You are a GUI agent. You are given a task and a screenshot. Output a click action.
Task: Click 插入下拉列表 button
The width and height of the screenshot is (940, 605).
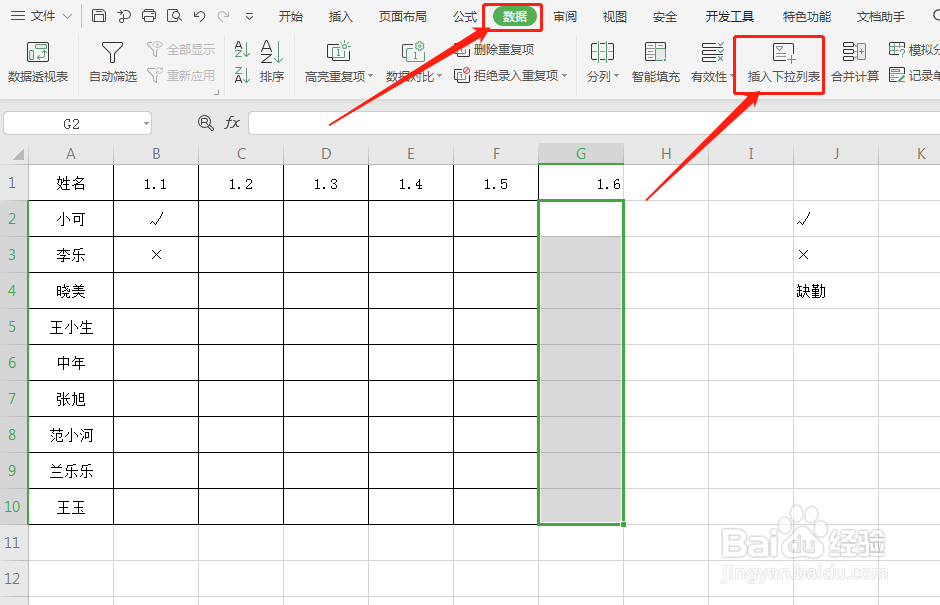point(784,64)
